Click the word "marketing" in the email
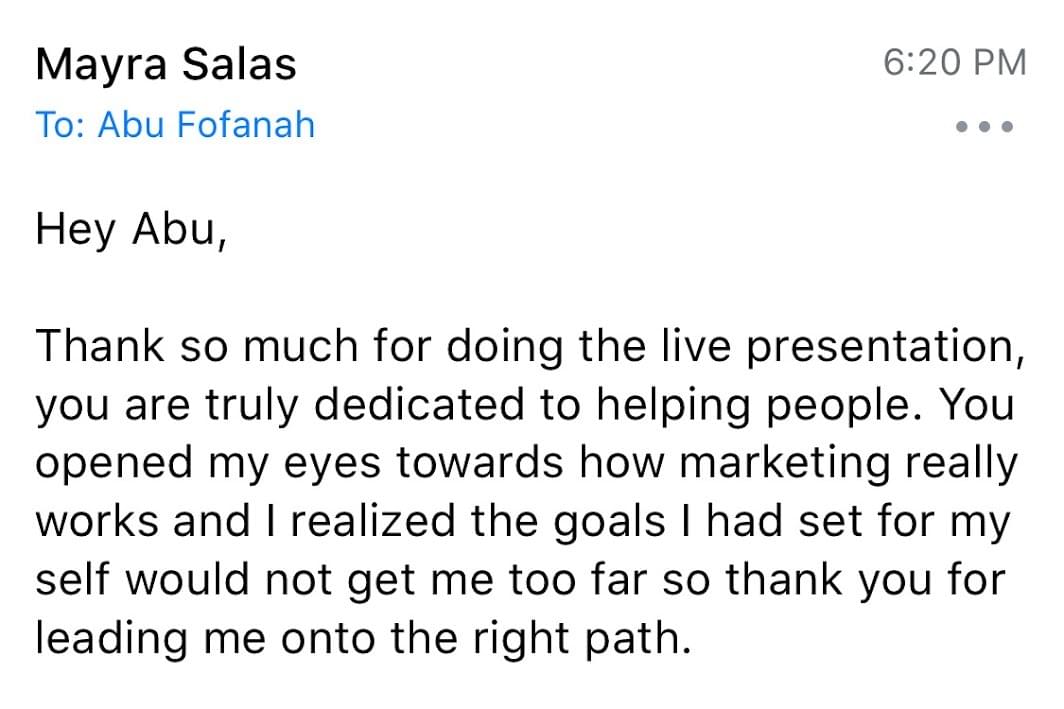Image resolution: width=1064 pixels, height=709 pixels. point(784,465)
